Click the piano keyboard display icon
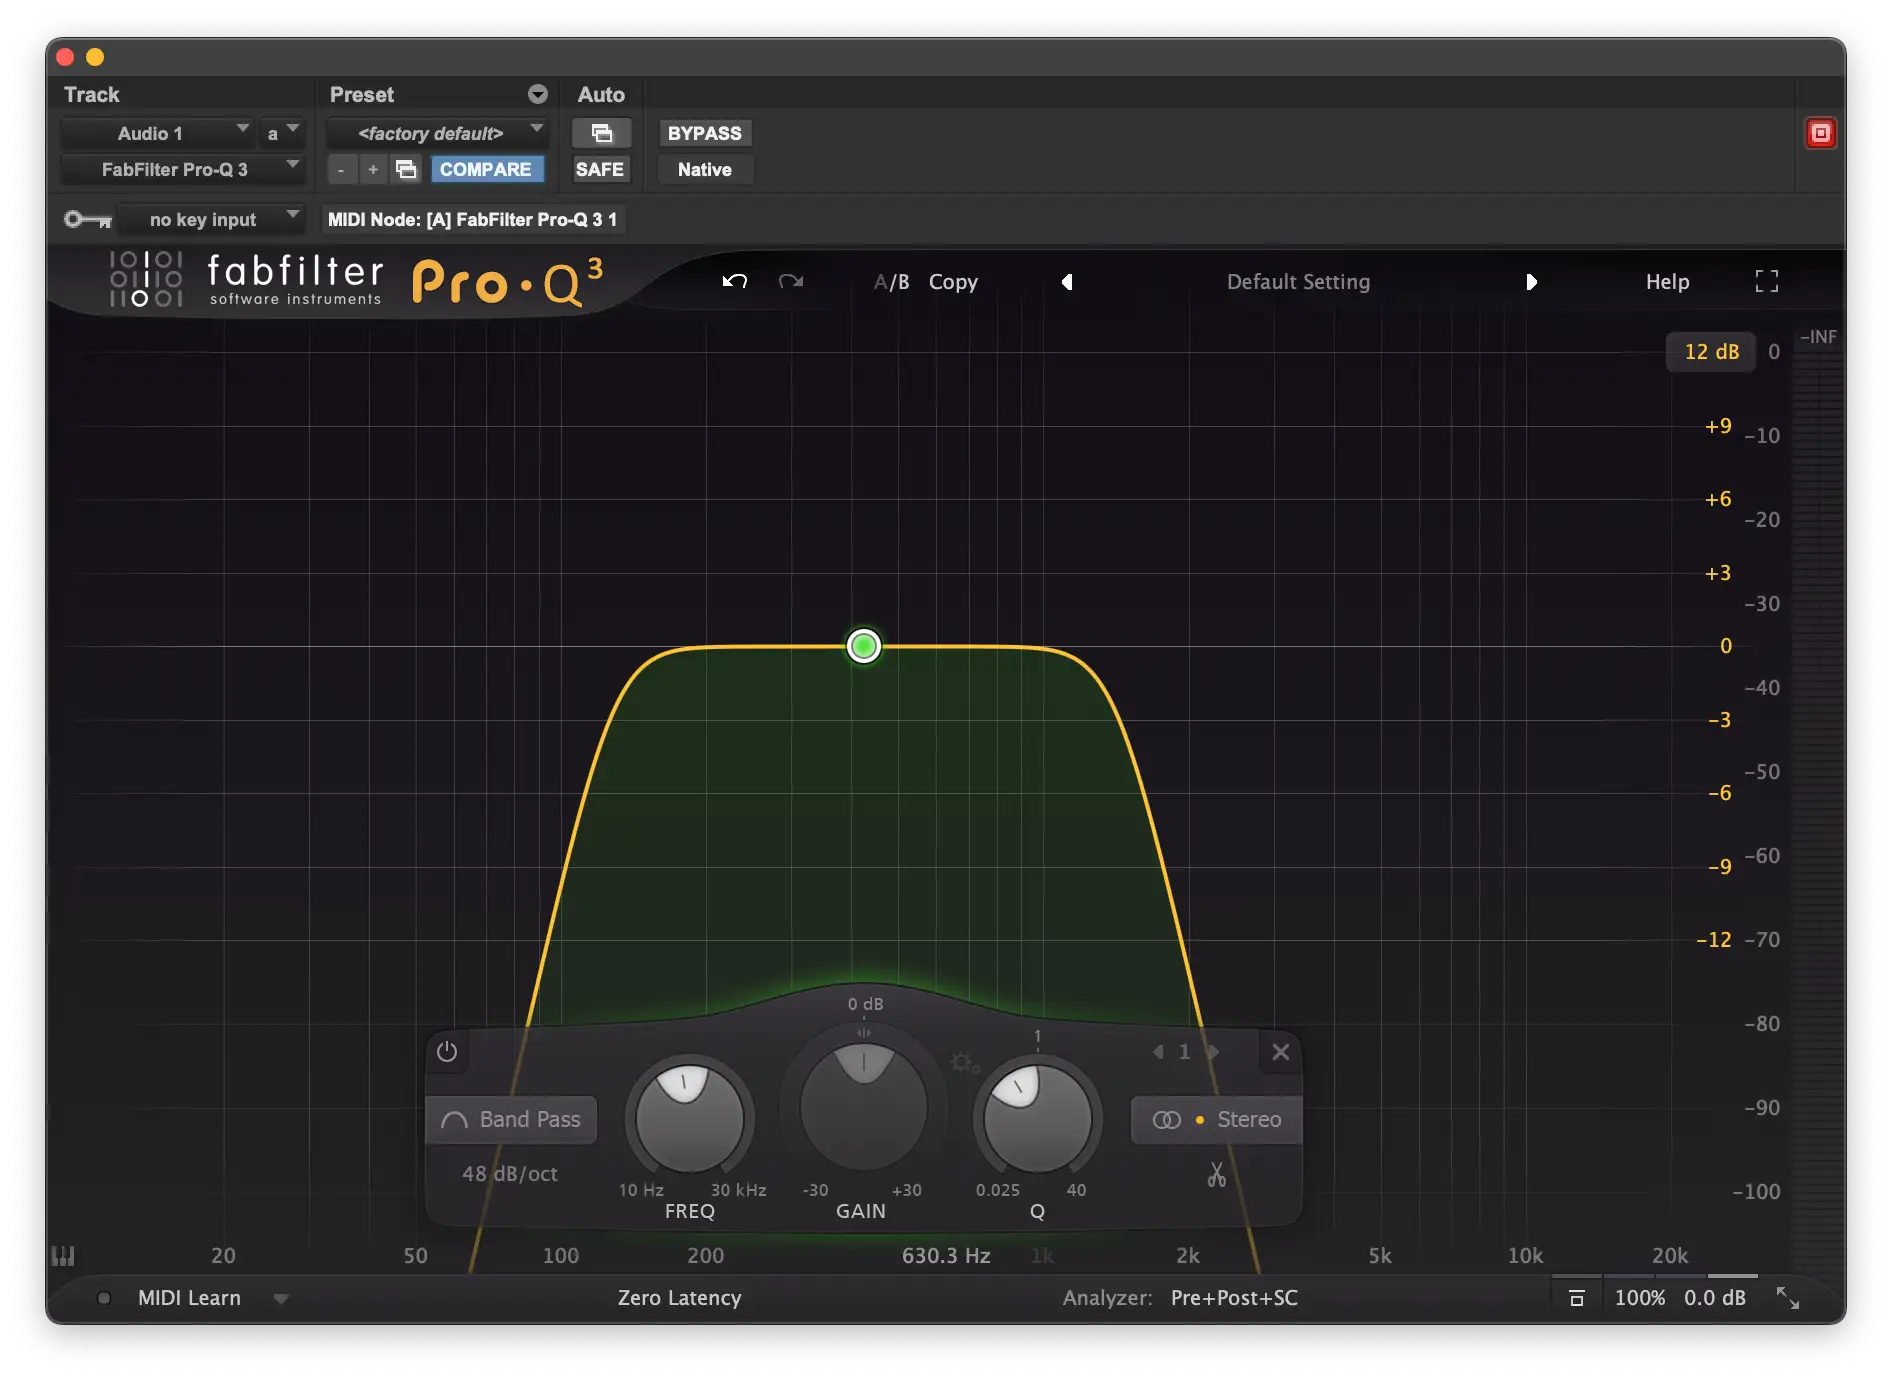The width and height of the screenshot is (1892, 1378). click(x=63, y=1256)
